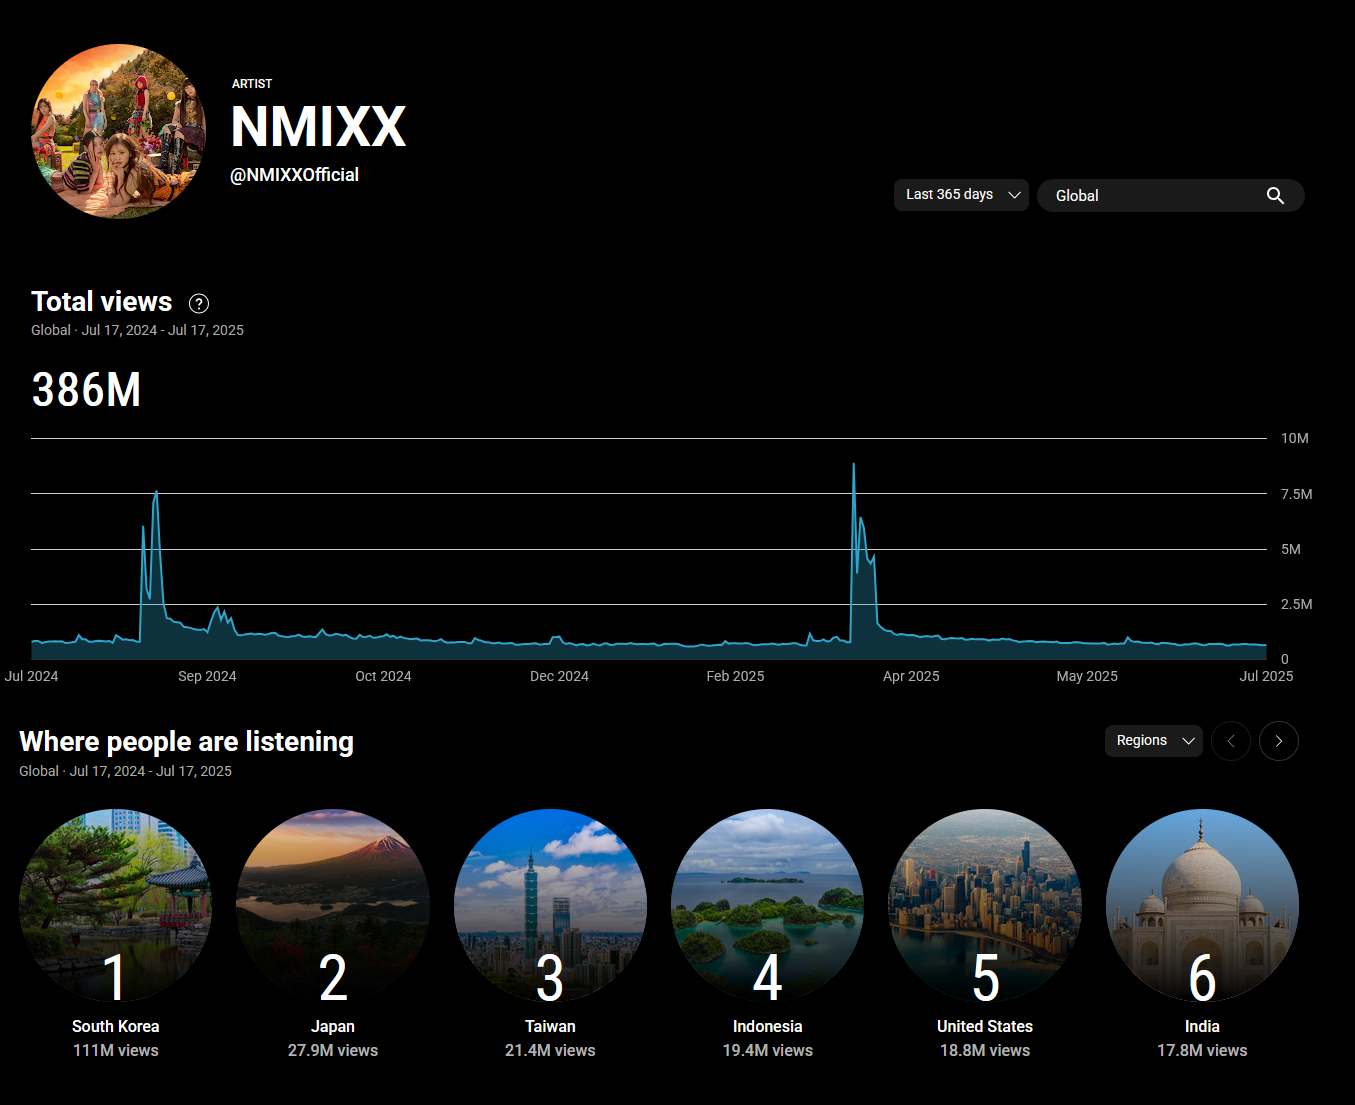
Task: Click the @NMIXXOfficial channel handle
Action: click(x=295, y=175)
